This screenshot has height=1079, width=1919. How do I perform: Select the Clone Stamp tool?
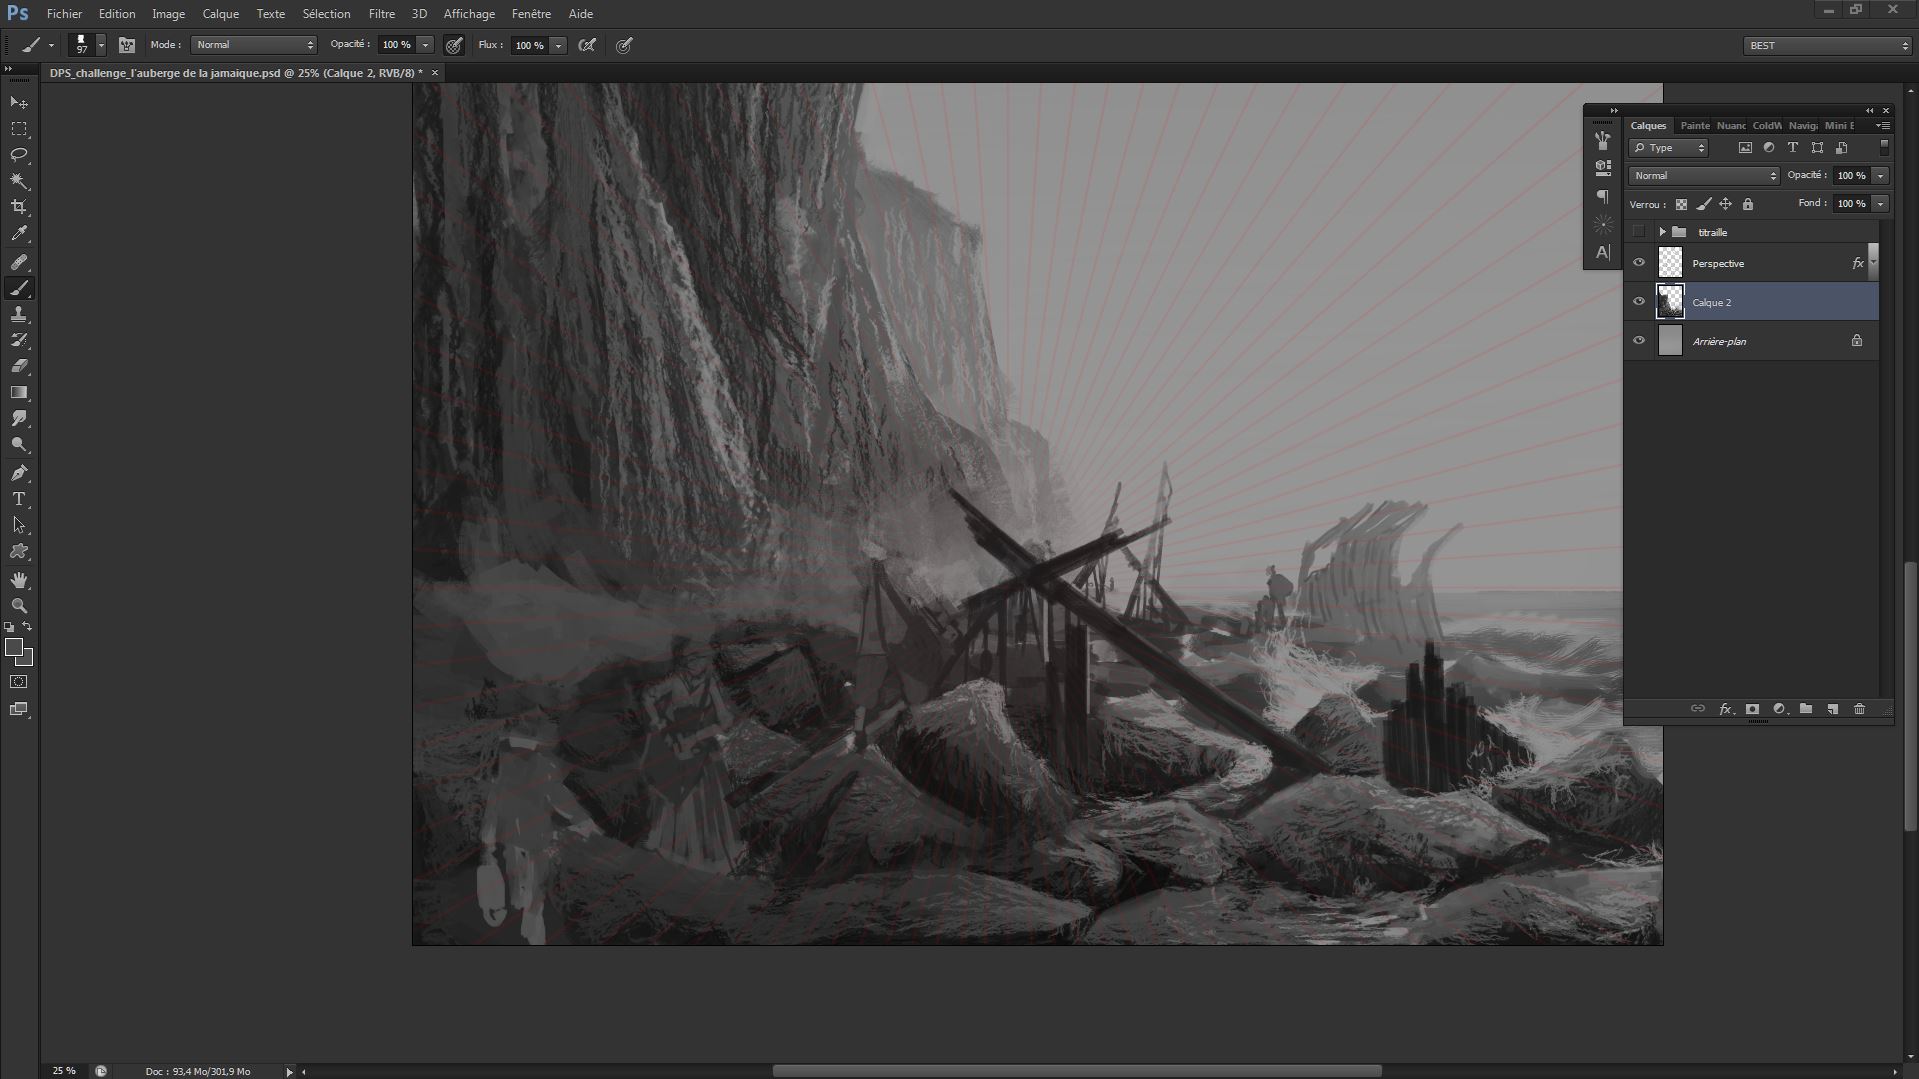19,315
